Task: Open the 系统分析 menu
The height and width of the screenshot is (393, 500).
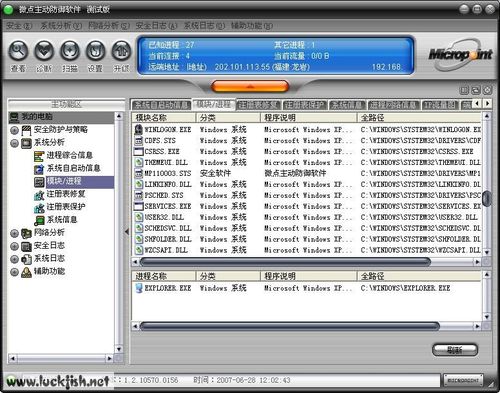Action: point(61,26)
